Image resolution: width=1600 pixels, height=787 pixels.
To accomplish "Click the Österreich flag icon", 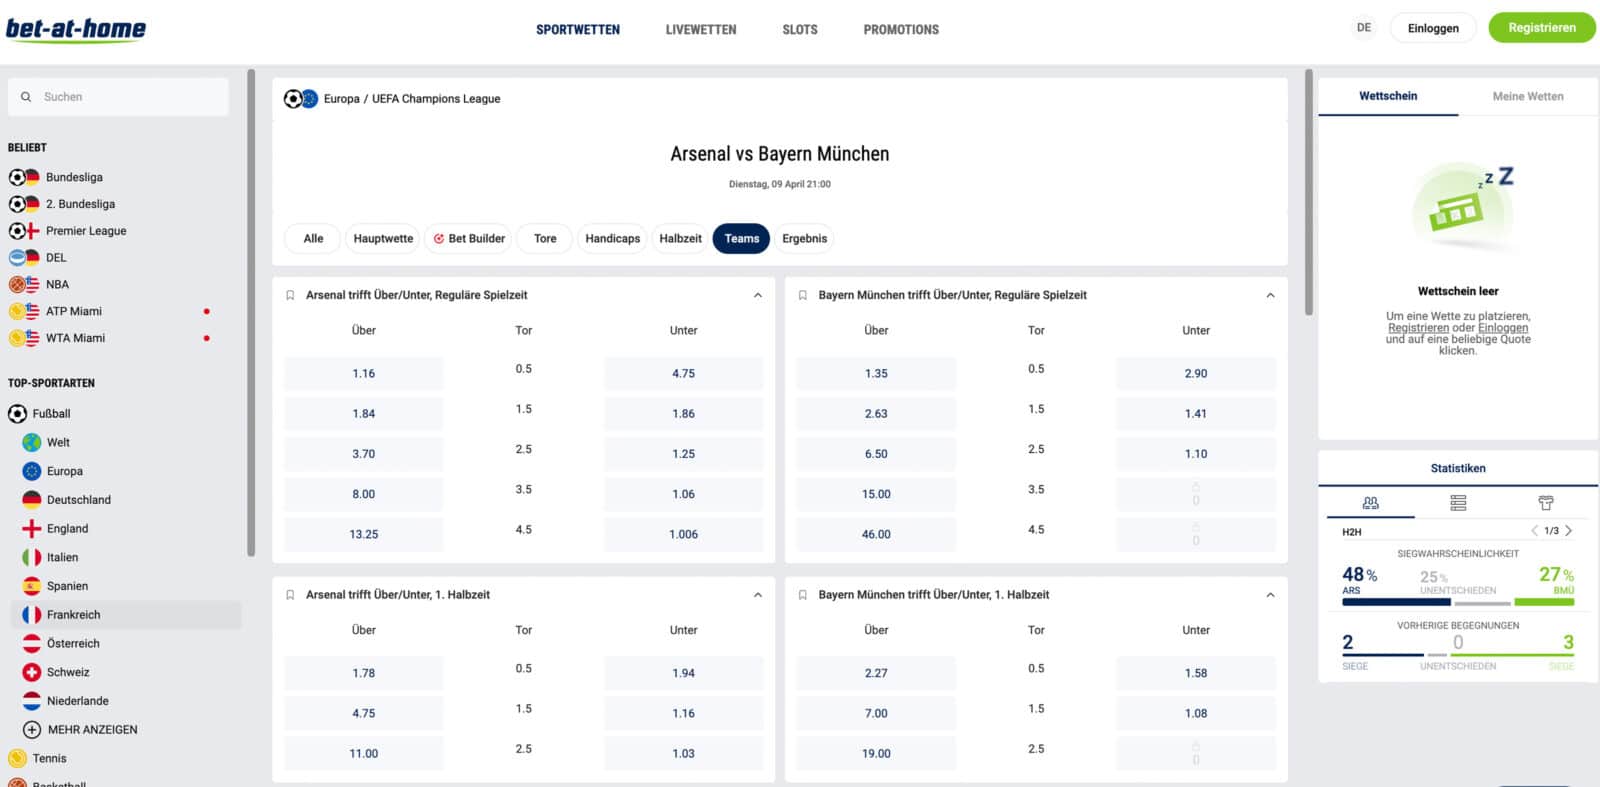I will tap(32, 643).
